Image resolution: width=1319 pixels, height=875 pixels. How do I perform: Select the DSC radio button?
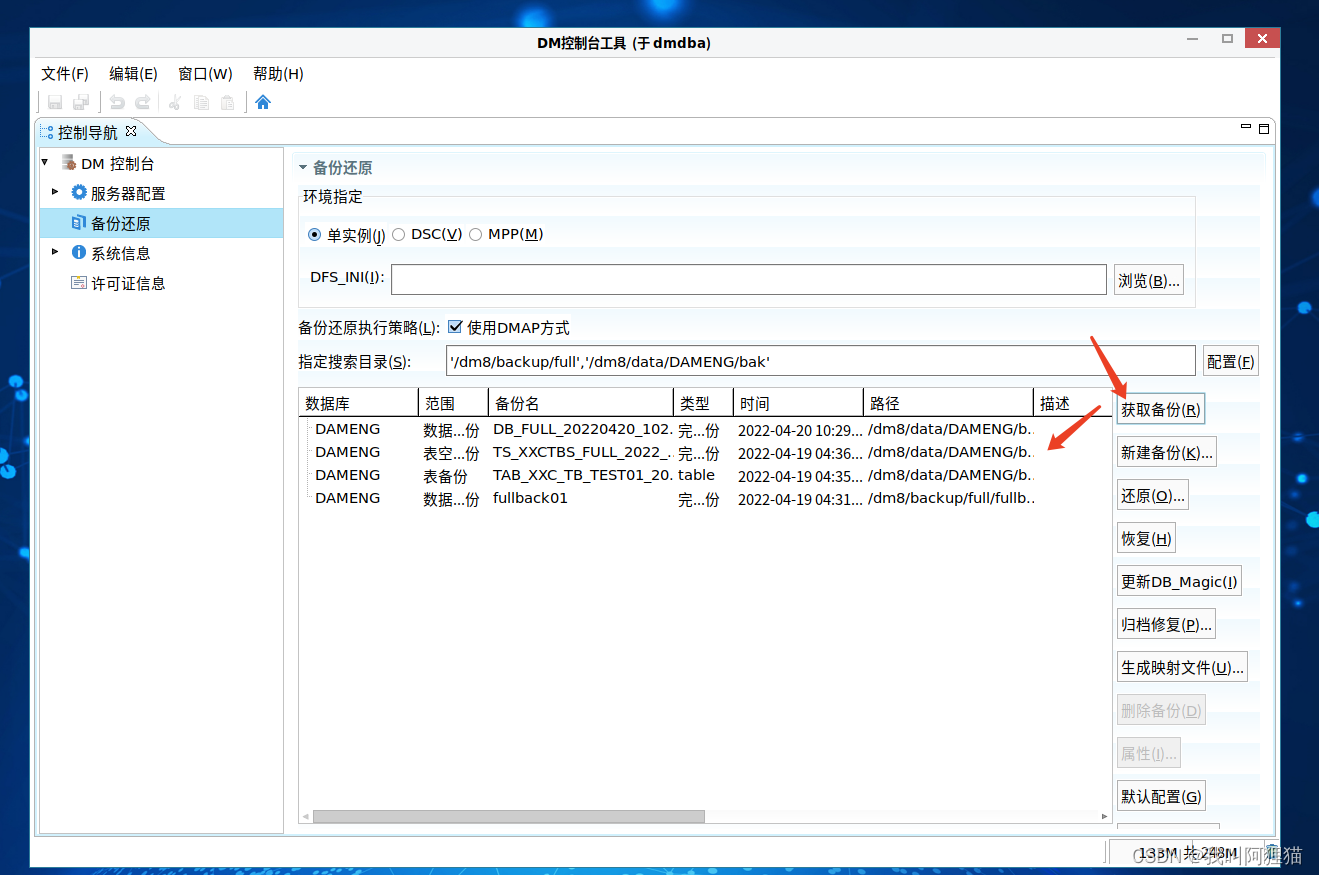click(399, 234)
